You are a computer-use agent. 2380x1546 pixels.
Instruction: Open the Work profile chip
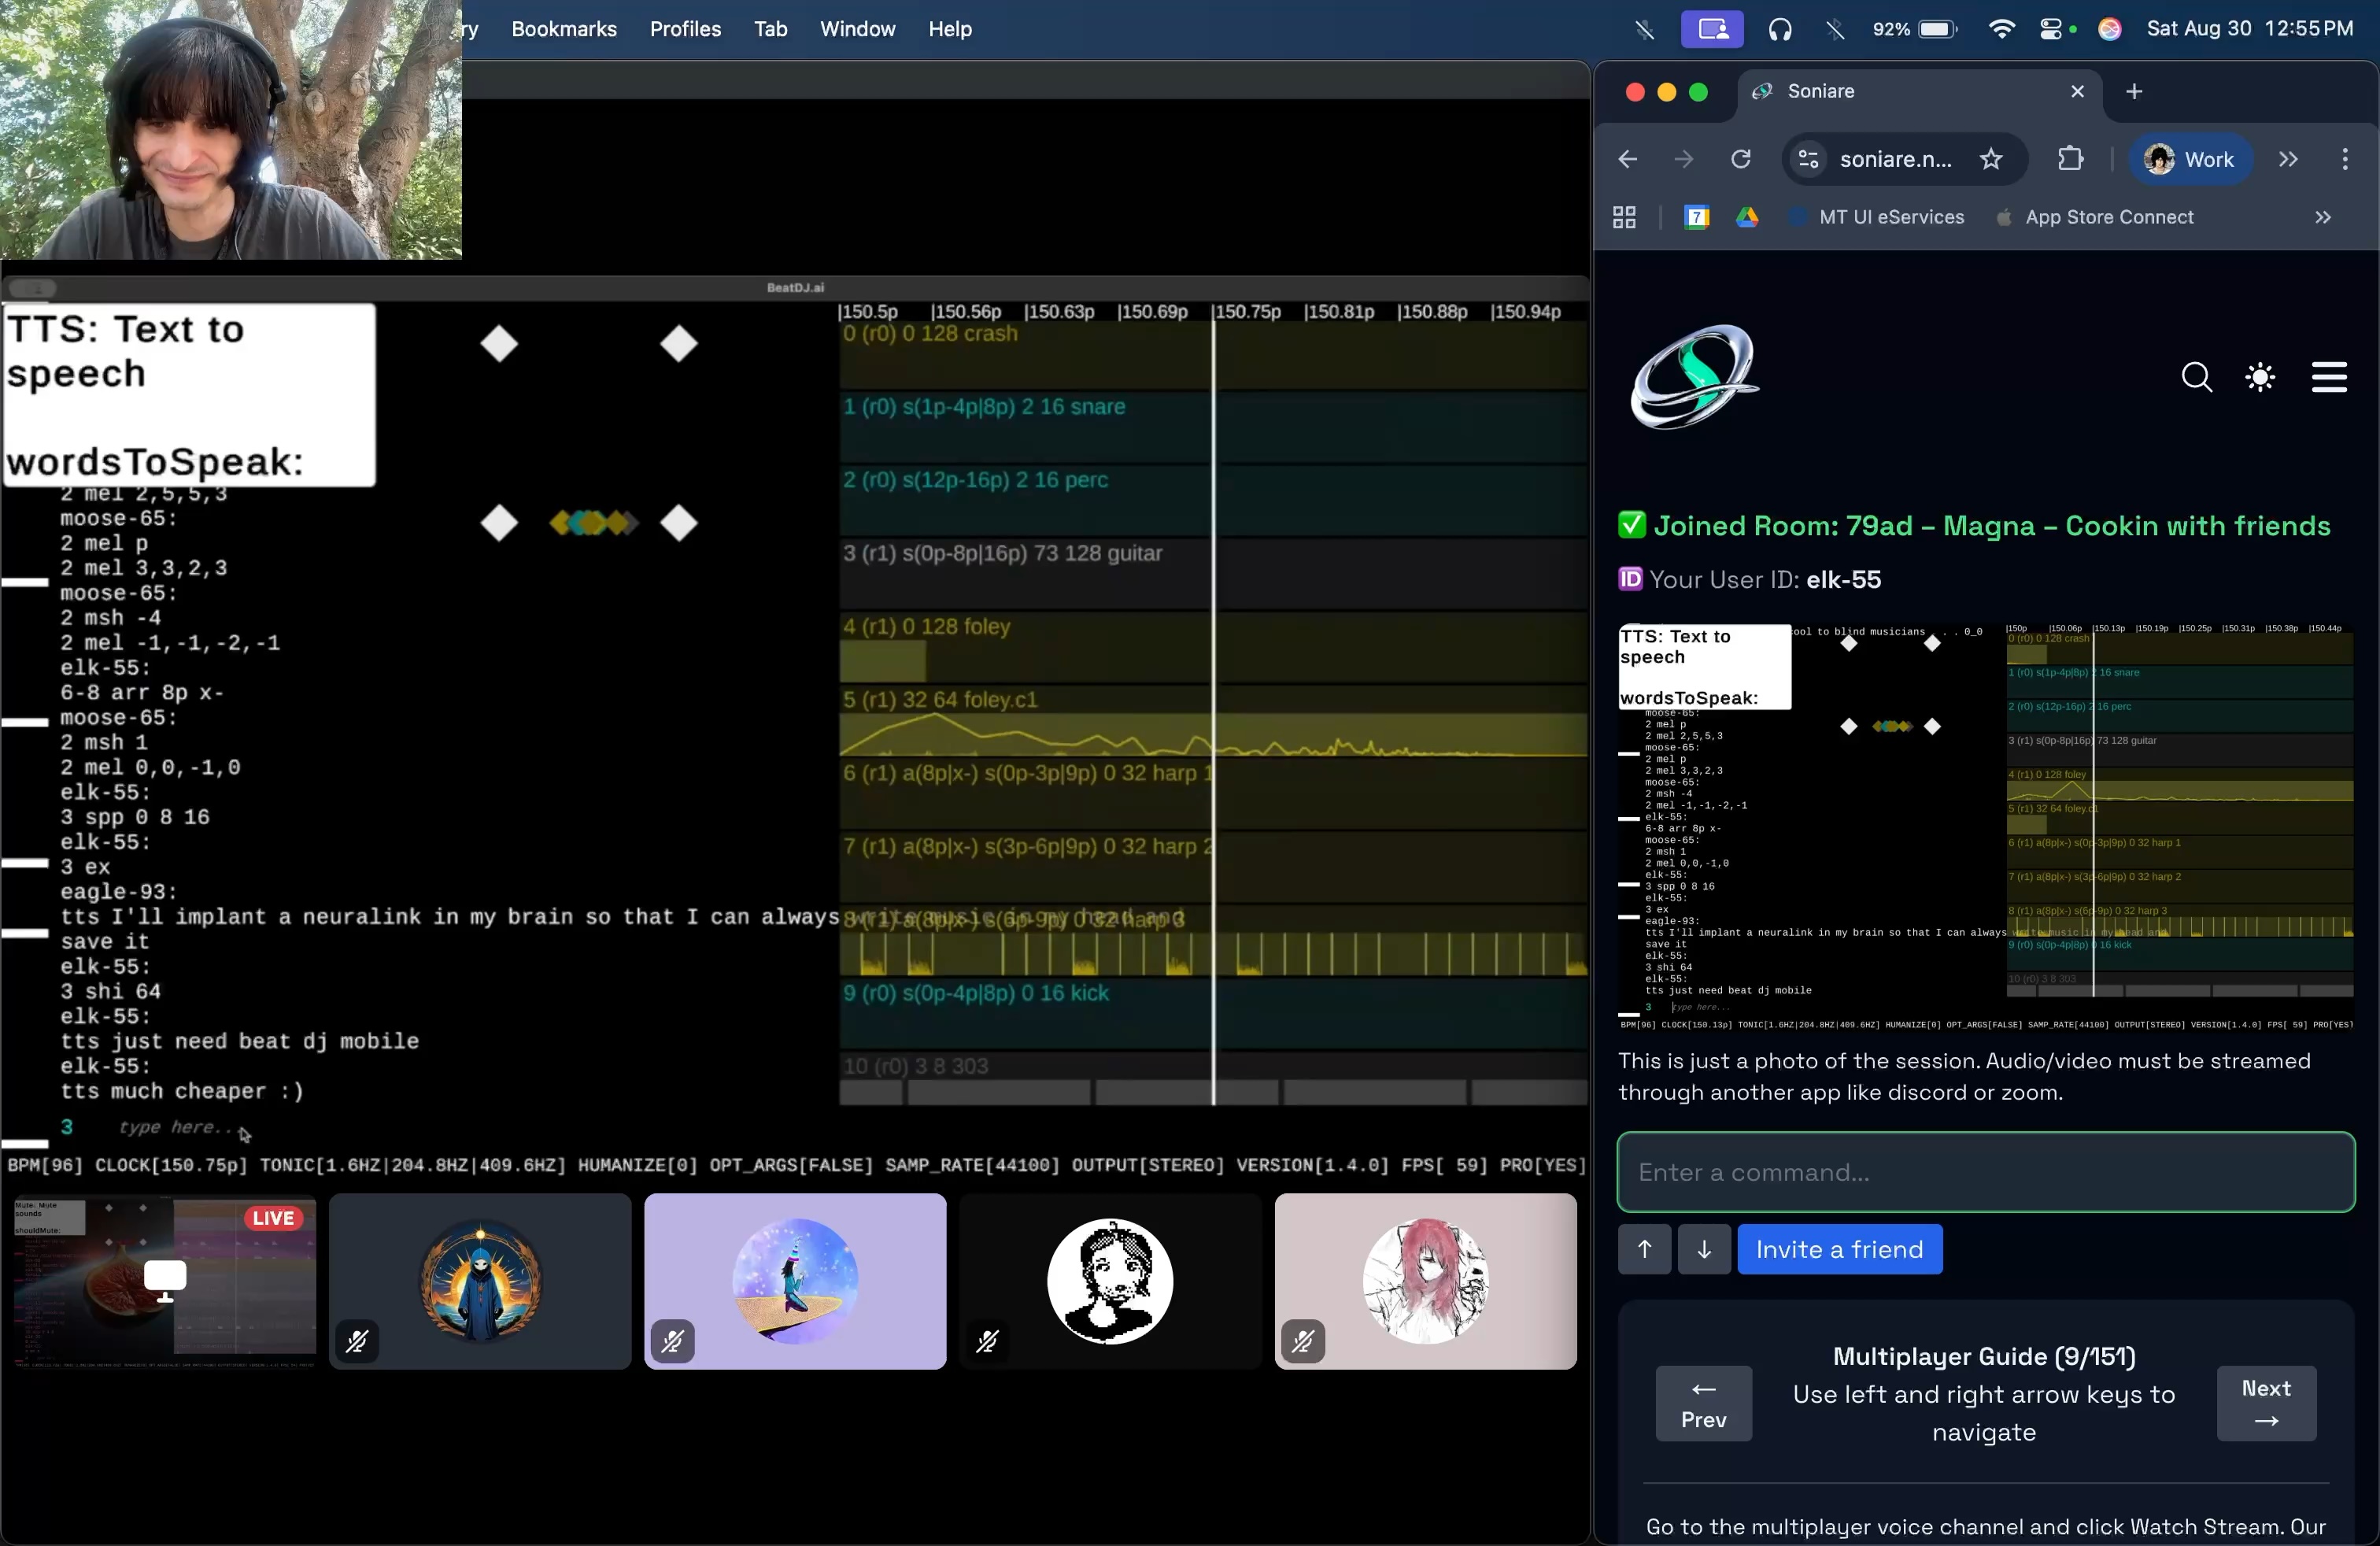(x=2190, y=159)
